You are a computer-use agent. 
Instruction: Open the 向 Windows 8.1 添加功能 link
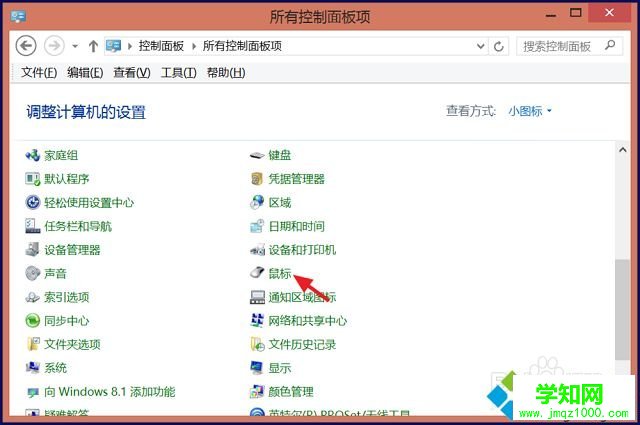109,392
